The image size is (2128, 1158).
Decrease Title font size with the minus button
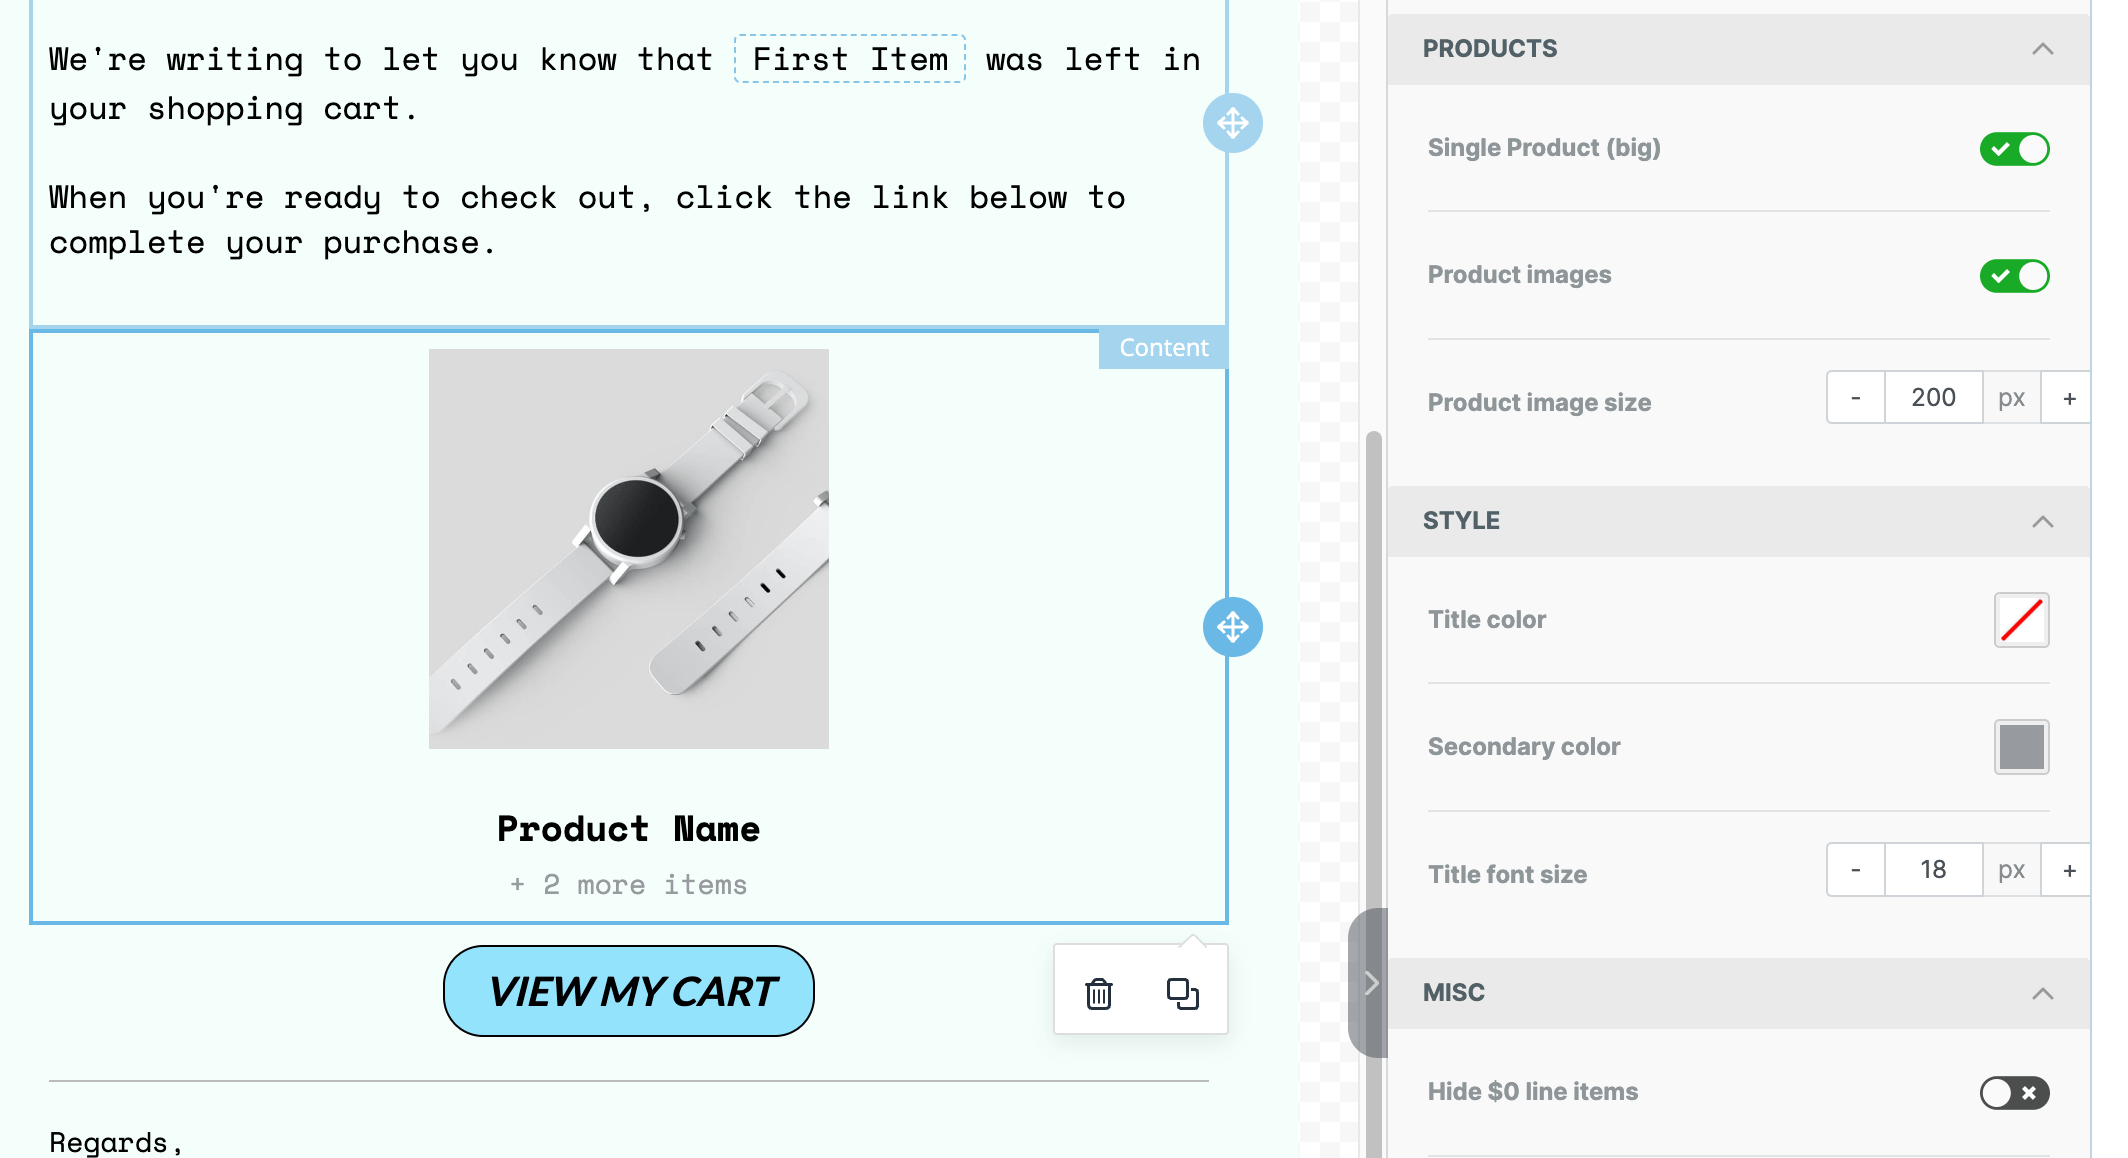1855,869
